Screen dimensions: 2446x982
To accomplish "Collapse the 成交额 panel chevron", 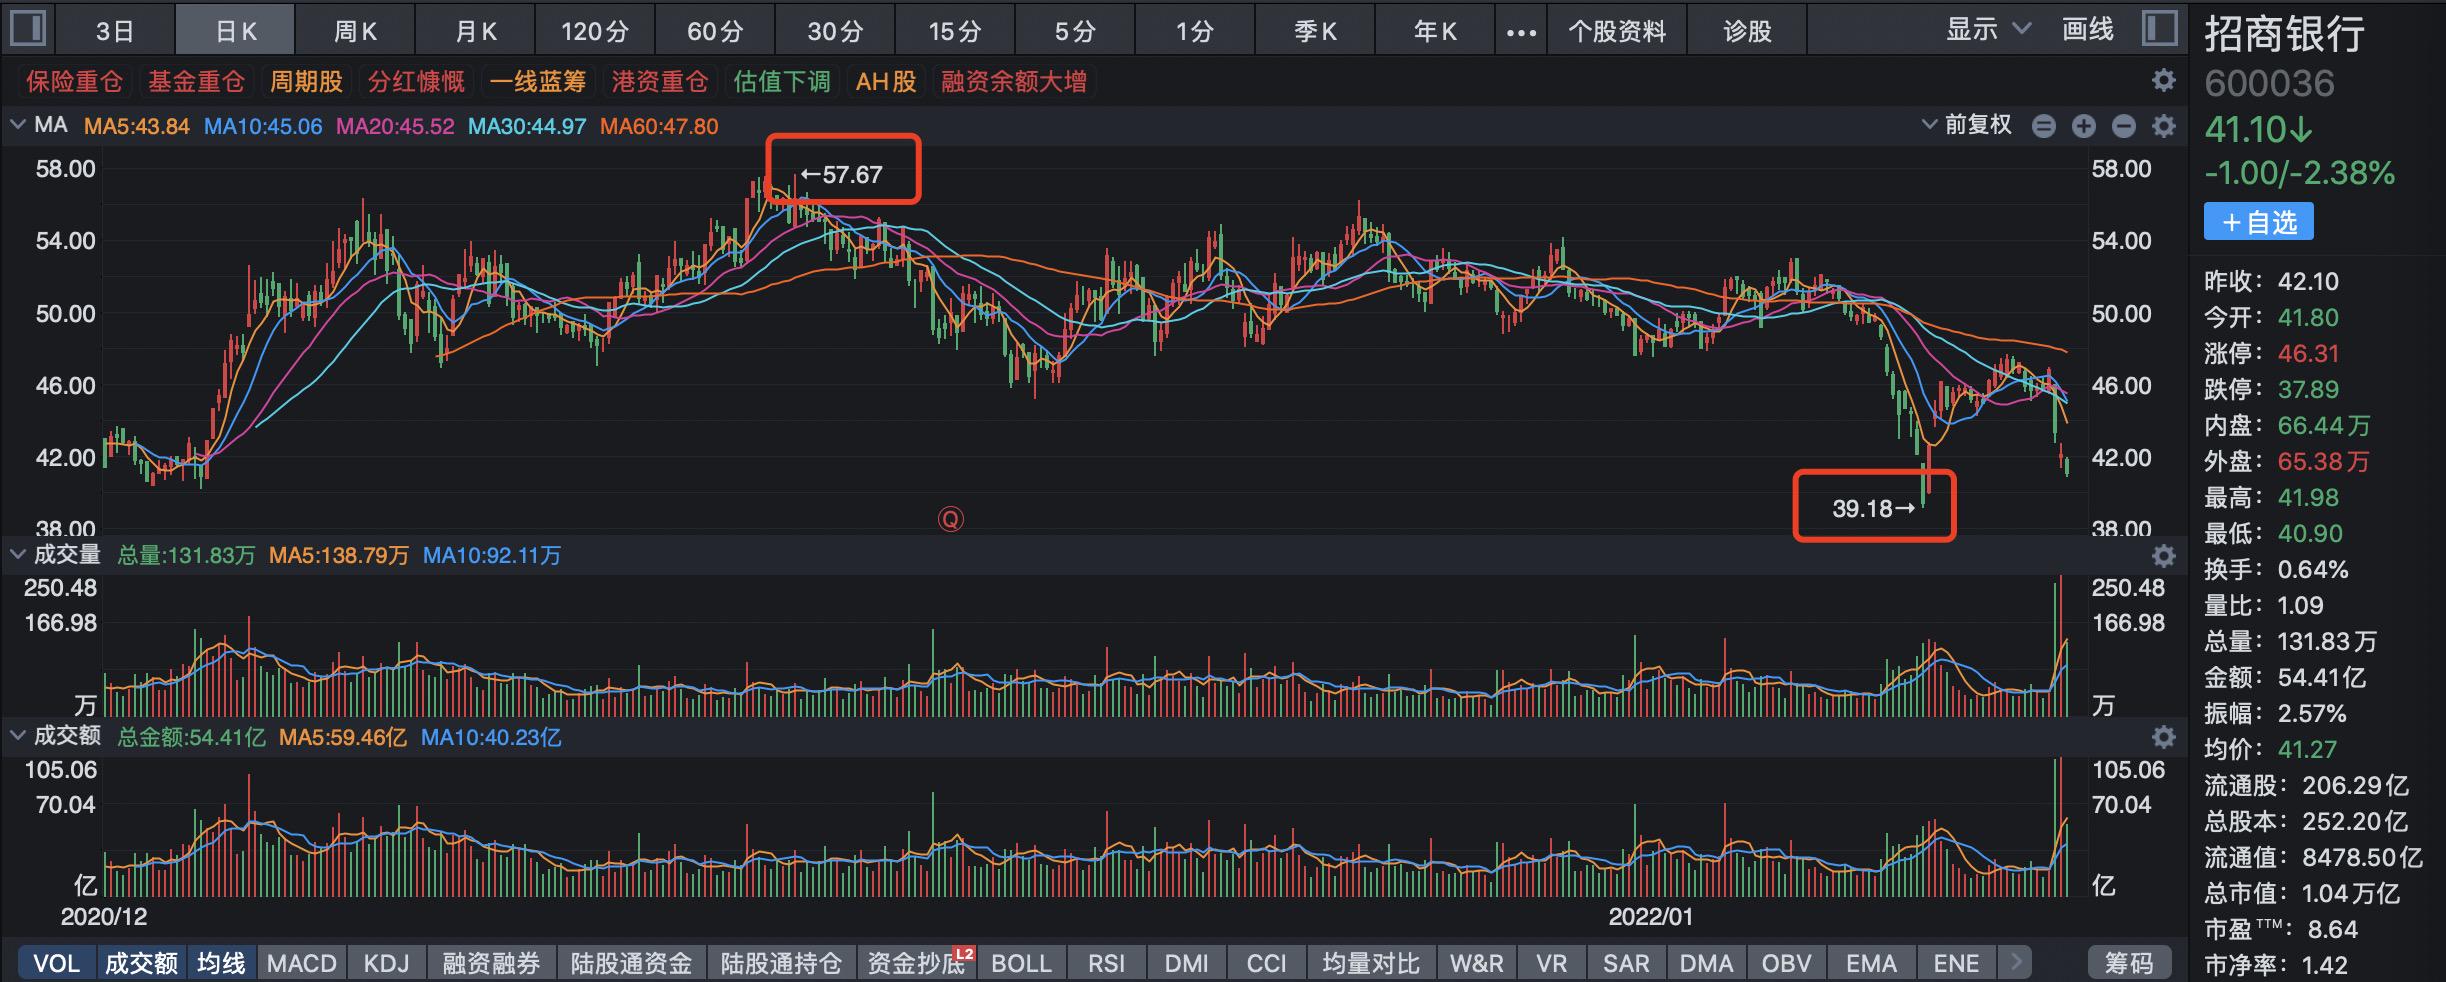I will pyautogui.click(x=17, y=736).
